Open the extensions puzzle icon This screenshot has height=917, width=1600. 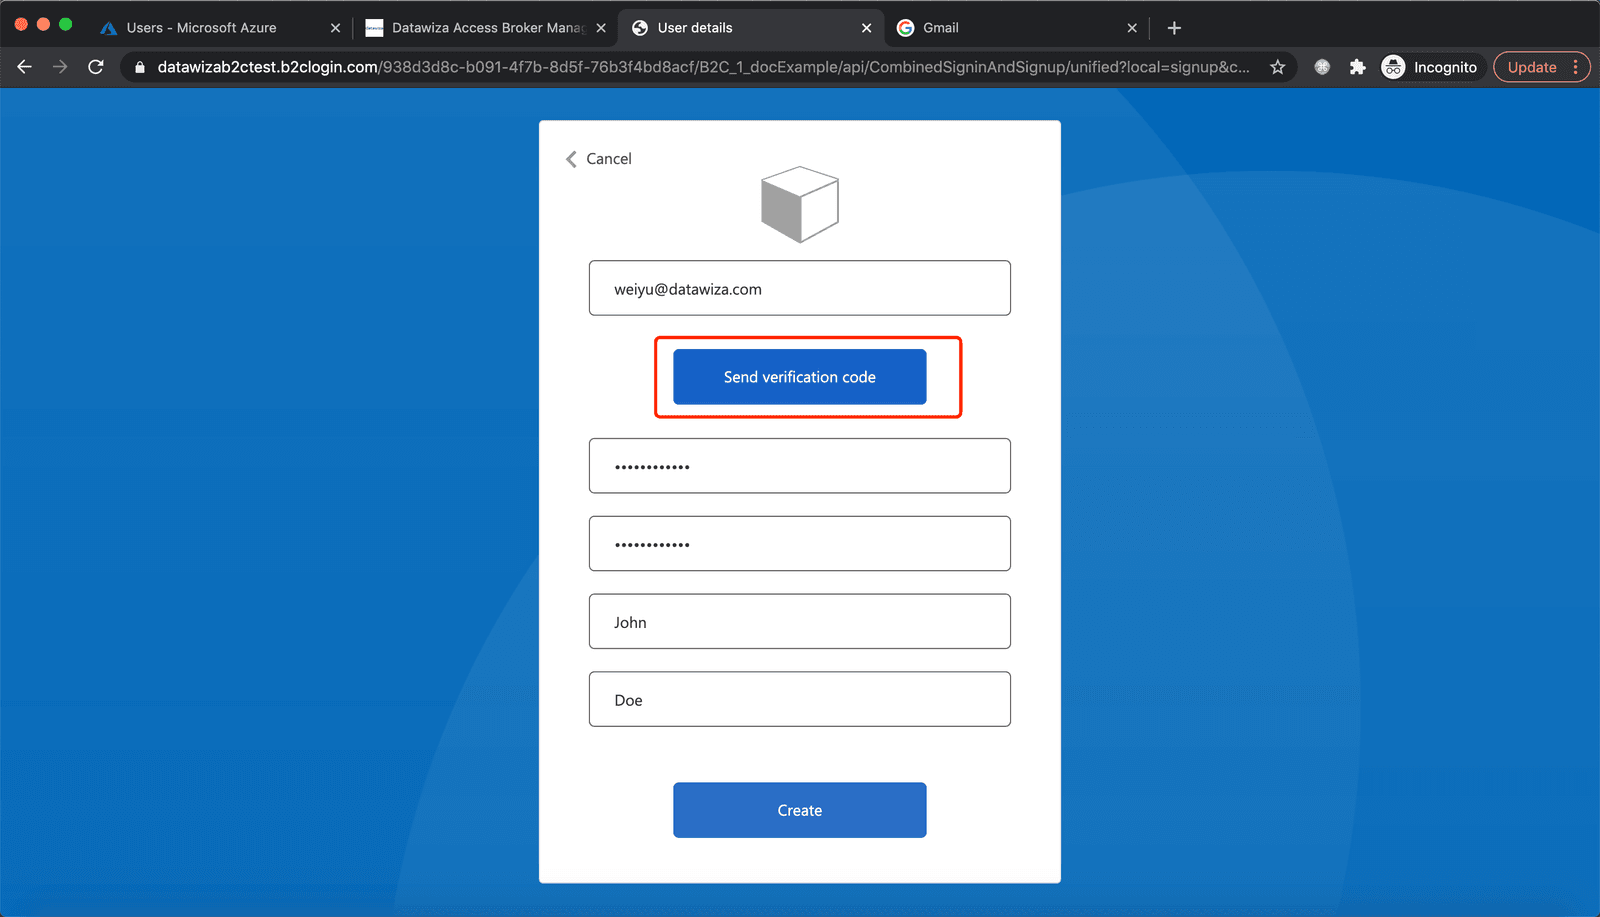coord(1357,67)
